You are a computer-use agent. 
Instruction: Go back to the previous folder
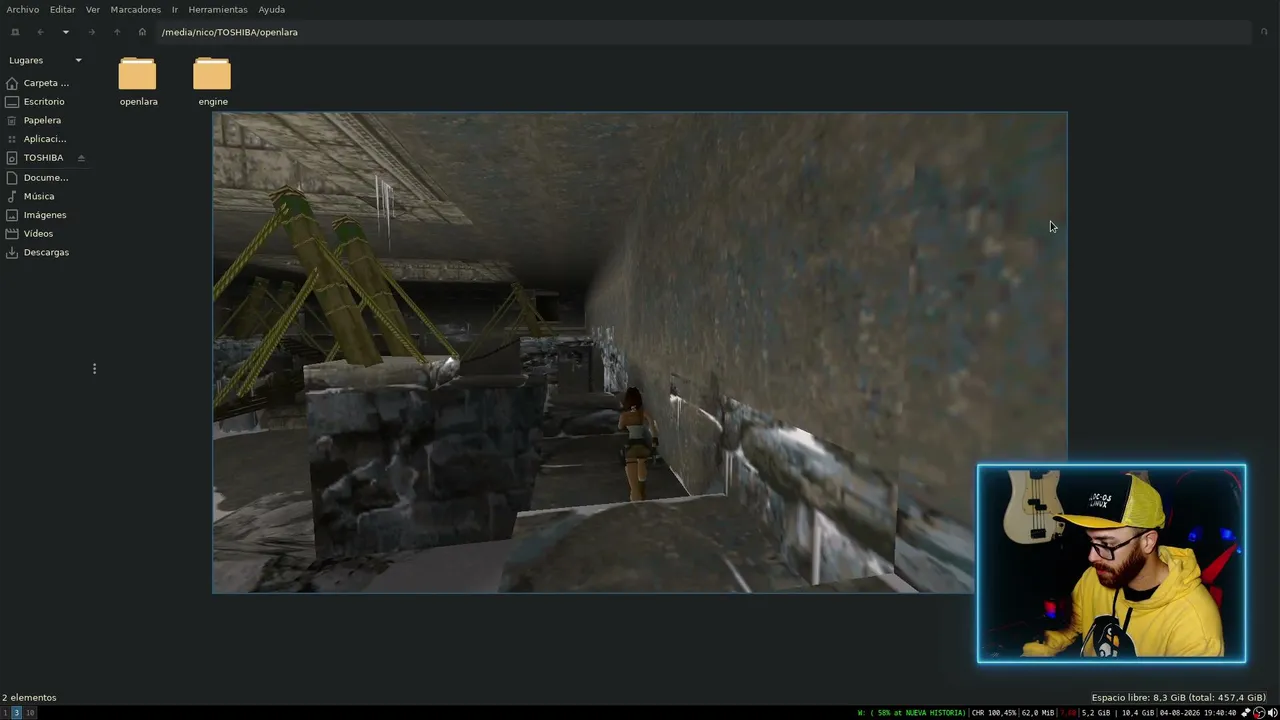tap(40, 32)
